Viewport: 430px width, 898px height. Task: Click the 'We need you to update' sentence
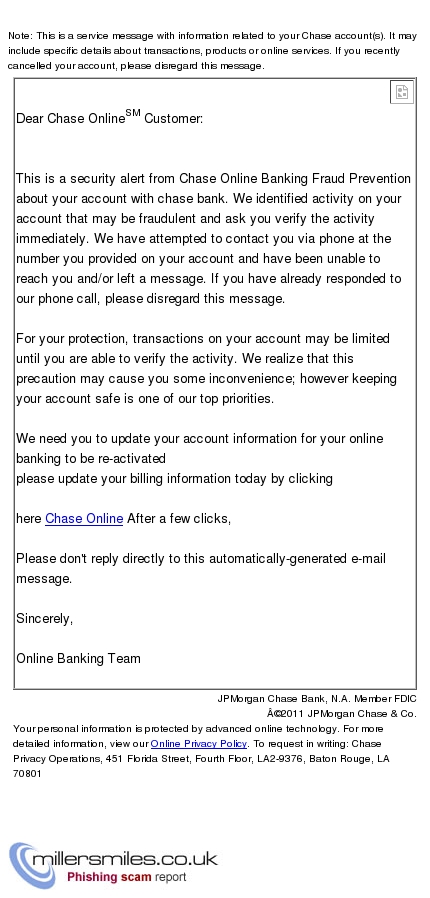click(200, 448)
